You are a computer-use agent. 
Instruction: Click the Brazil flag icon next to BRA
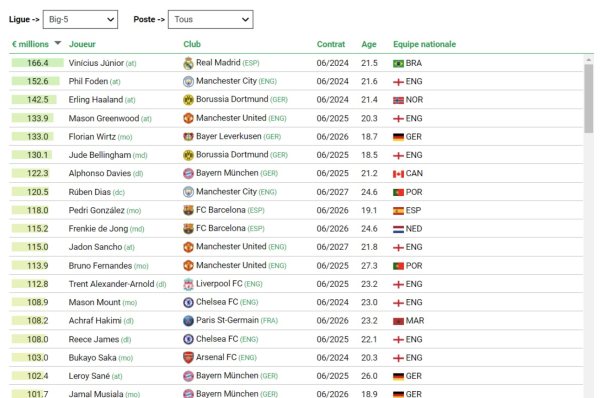pyautogui.click(x=398, y=64)
